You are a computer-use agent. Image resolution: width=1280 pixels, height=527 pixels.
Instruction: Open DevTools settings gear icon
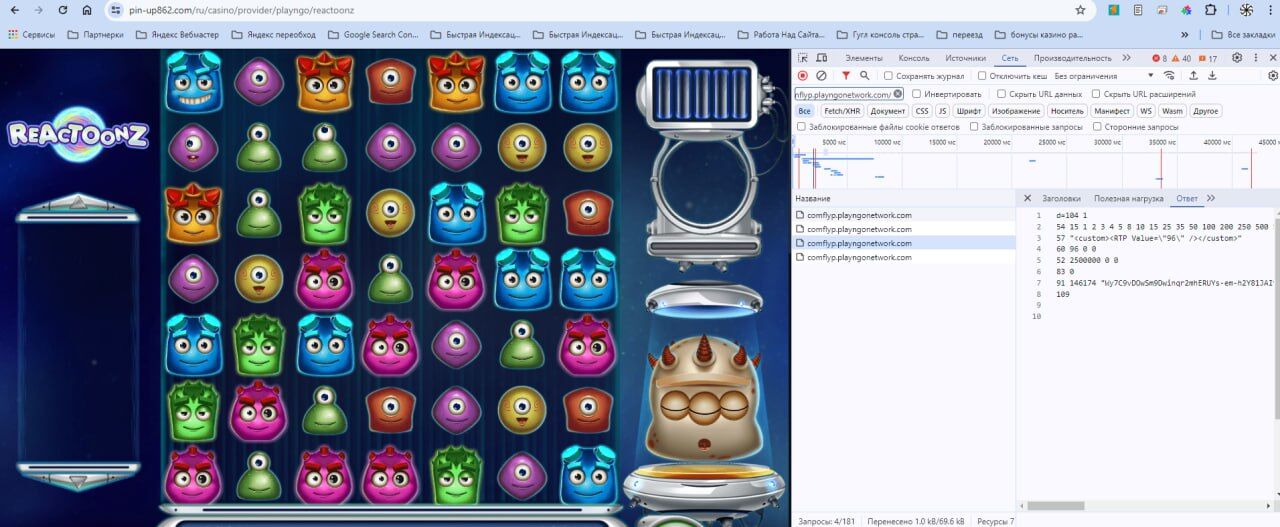(x=1237, y=58)
